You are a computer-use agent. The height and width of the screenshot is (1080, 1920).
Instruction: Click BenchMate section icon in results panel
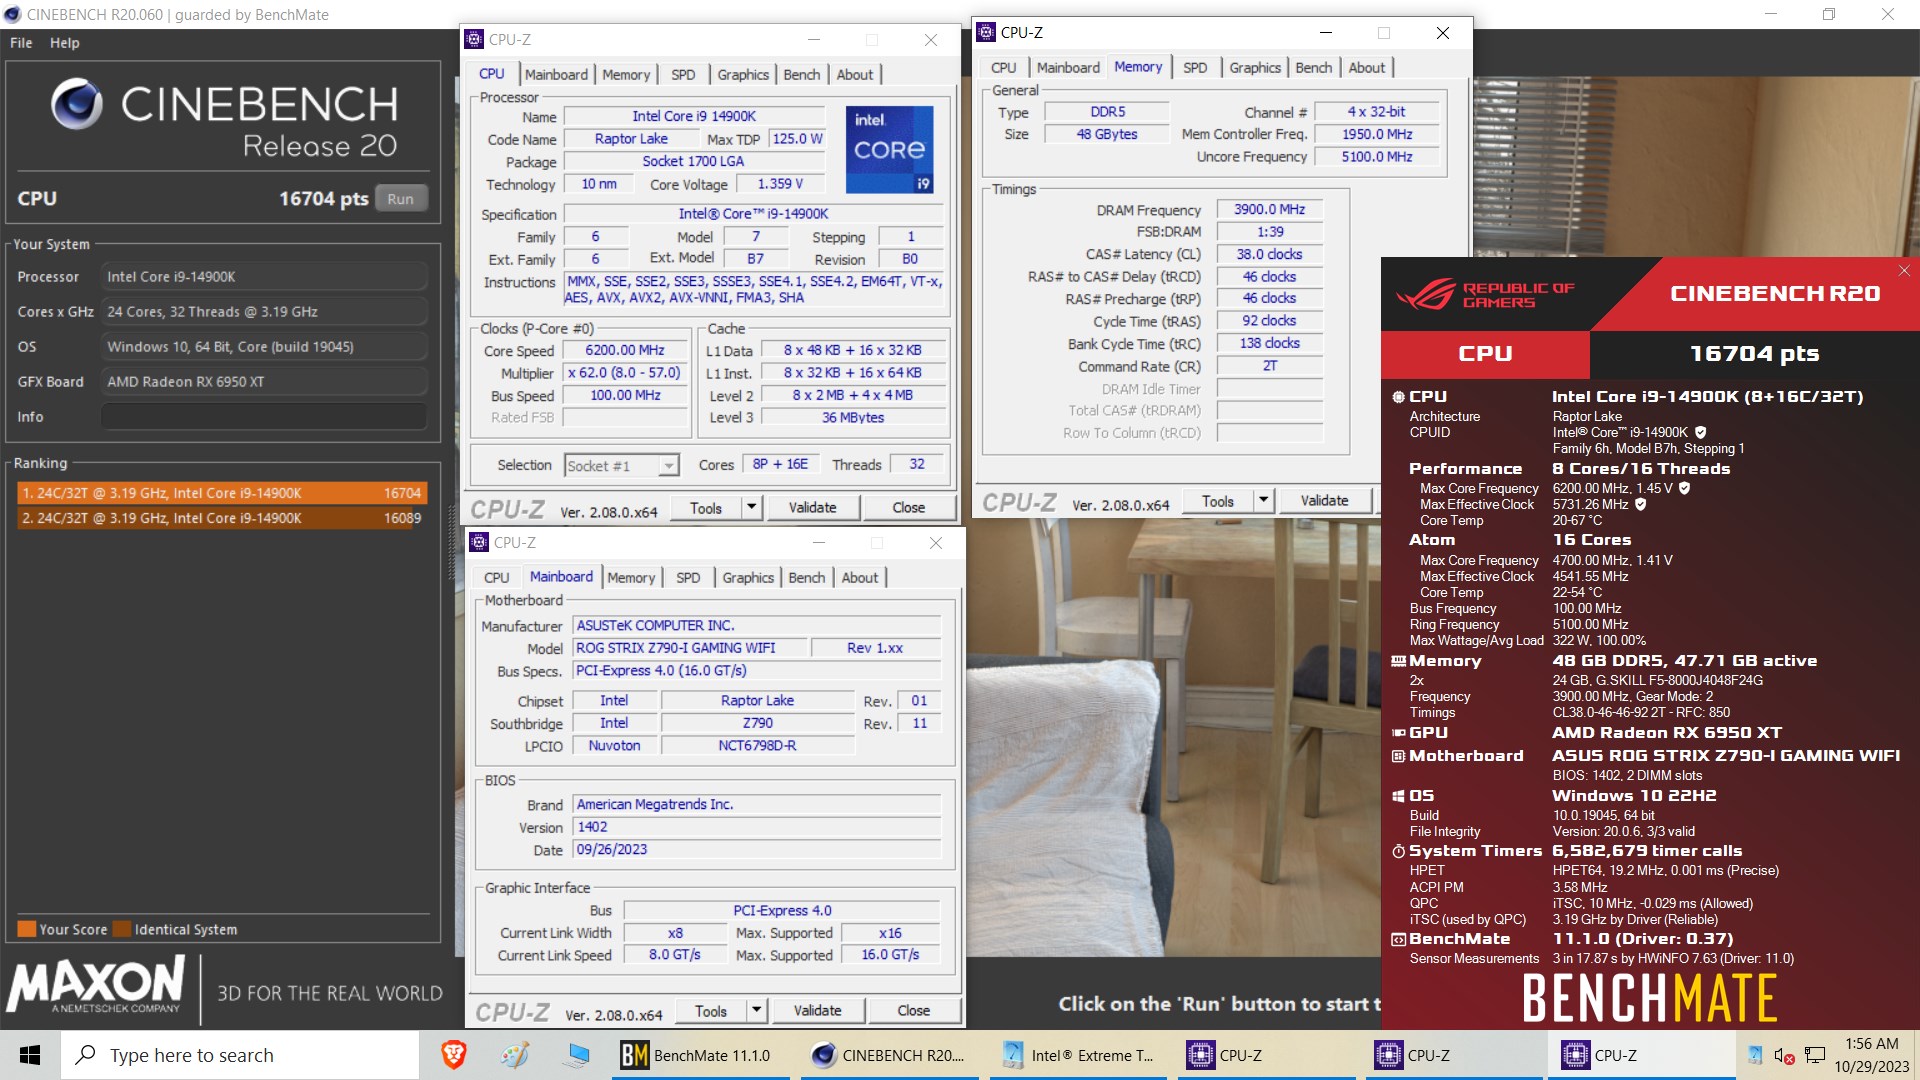[x=1398, y=939]
